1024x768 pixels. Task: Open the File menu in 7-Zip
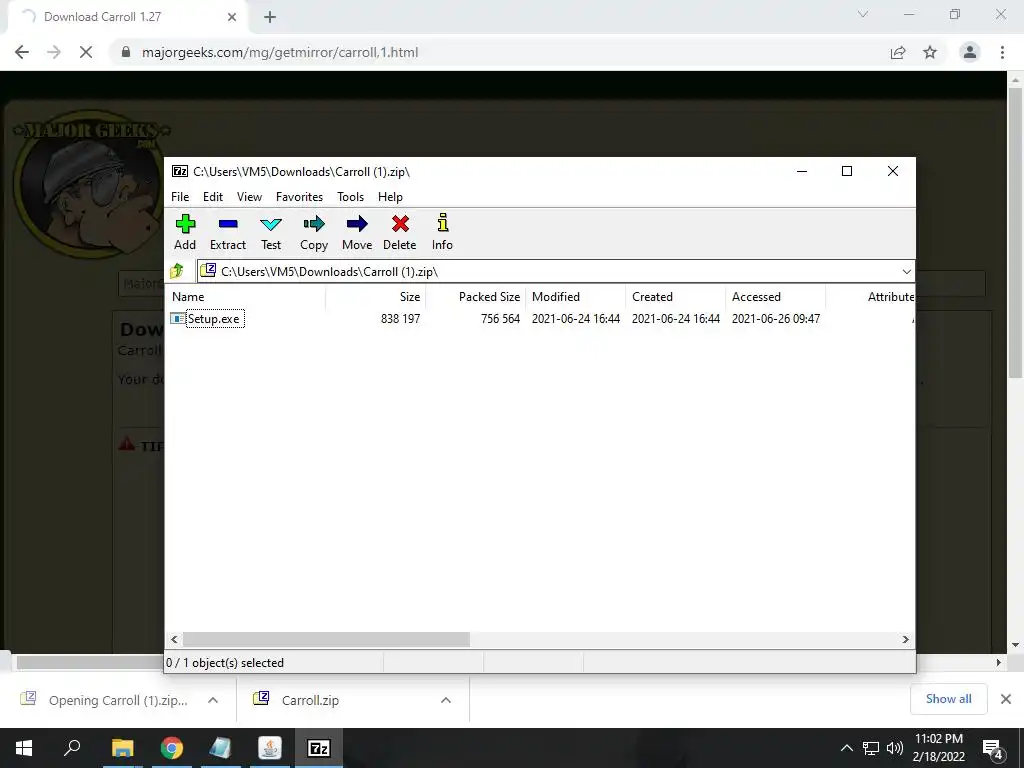click(x=180, y=197)
